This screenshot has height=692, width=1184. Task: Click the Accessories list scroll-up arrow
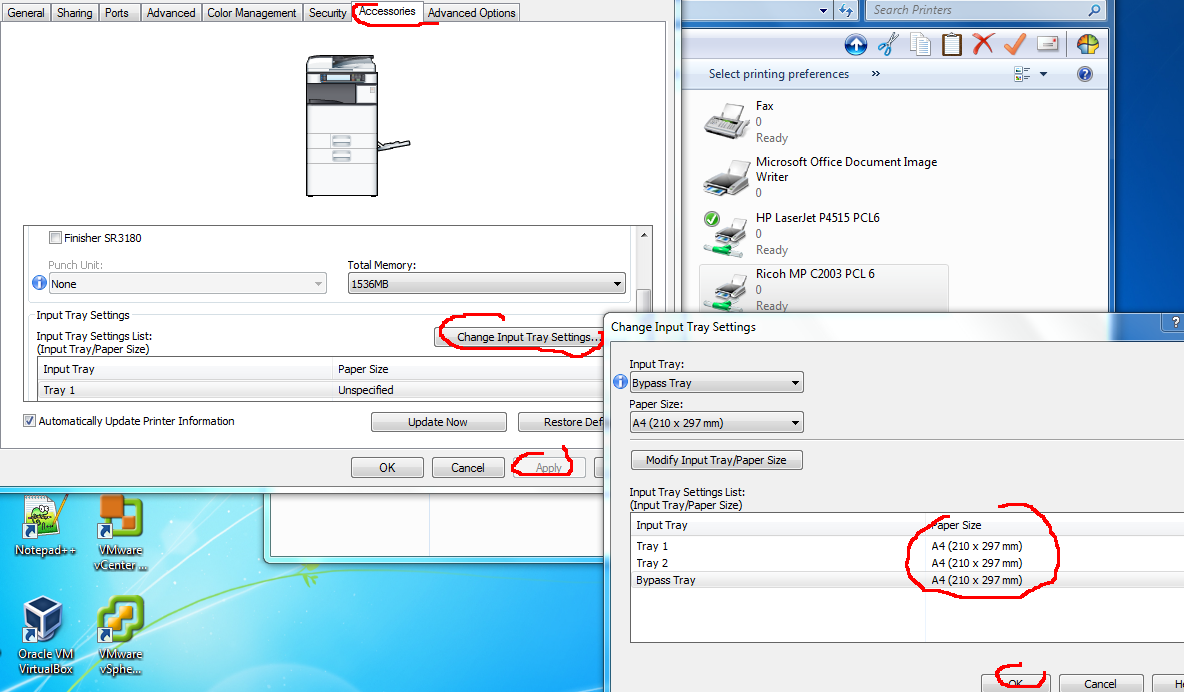click(643, 235)
